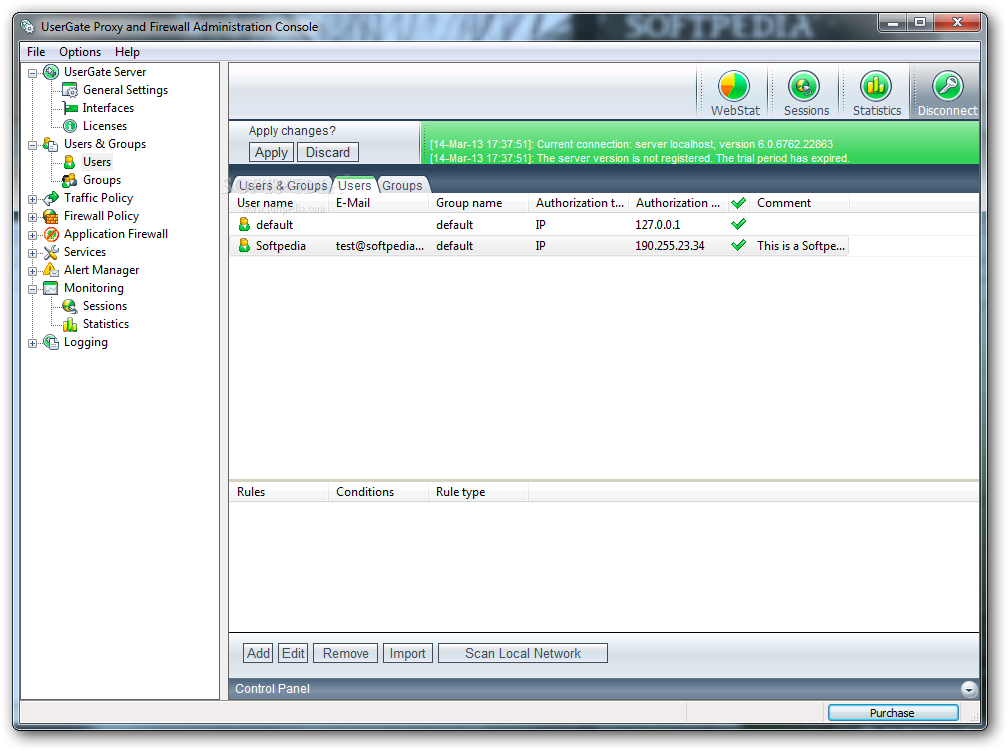Click the checkmark column header icon
The width and height of the screenshot is (1008, 751).
pos(739,203)
